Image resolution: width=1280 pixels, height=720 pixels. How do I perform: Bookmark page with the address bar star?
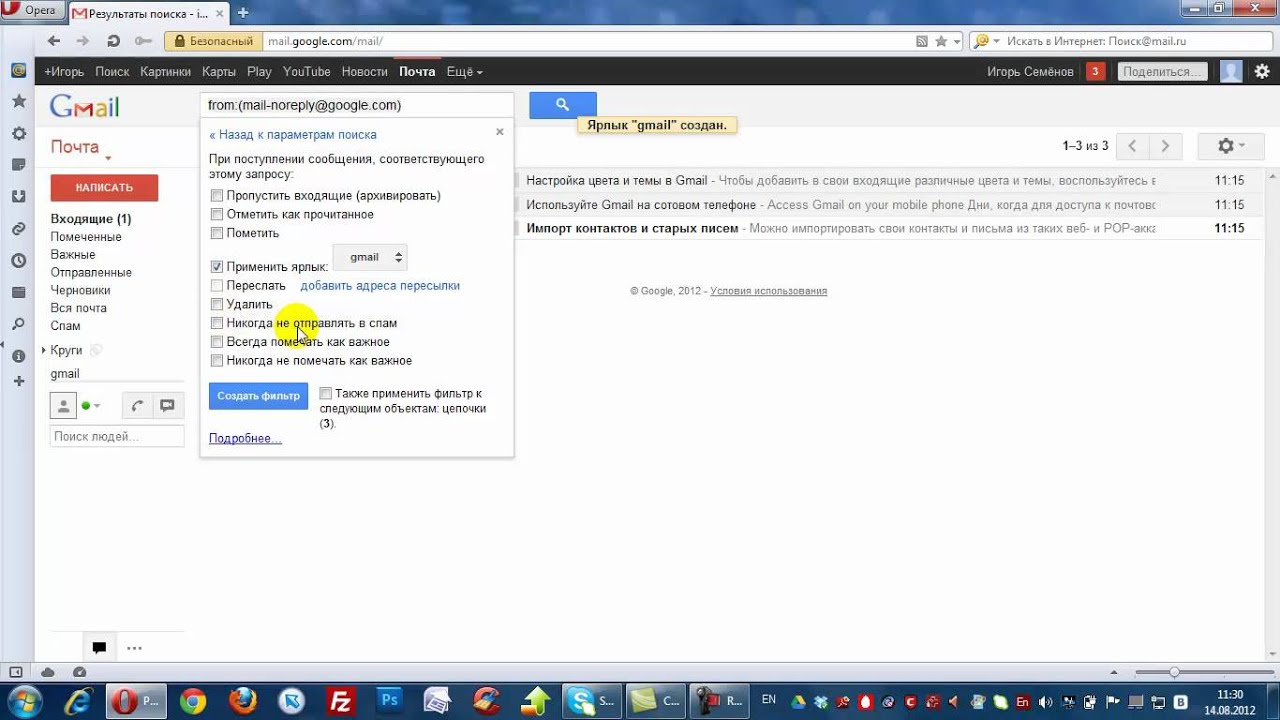pos(941,41)
